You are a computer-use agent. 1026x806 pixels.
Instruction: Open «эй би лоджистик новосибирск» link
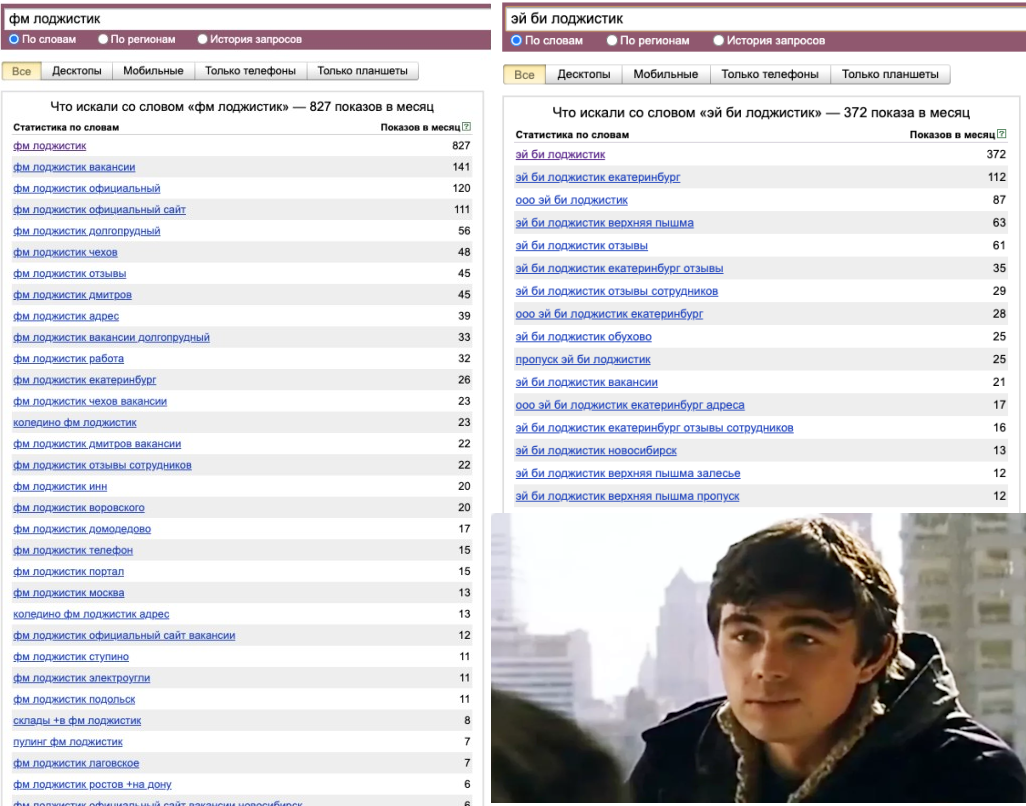[x=596, y=451]
